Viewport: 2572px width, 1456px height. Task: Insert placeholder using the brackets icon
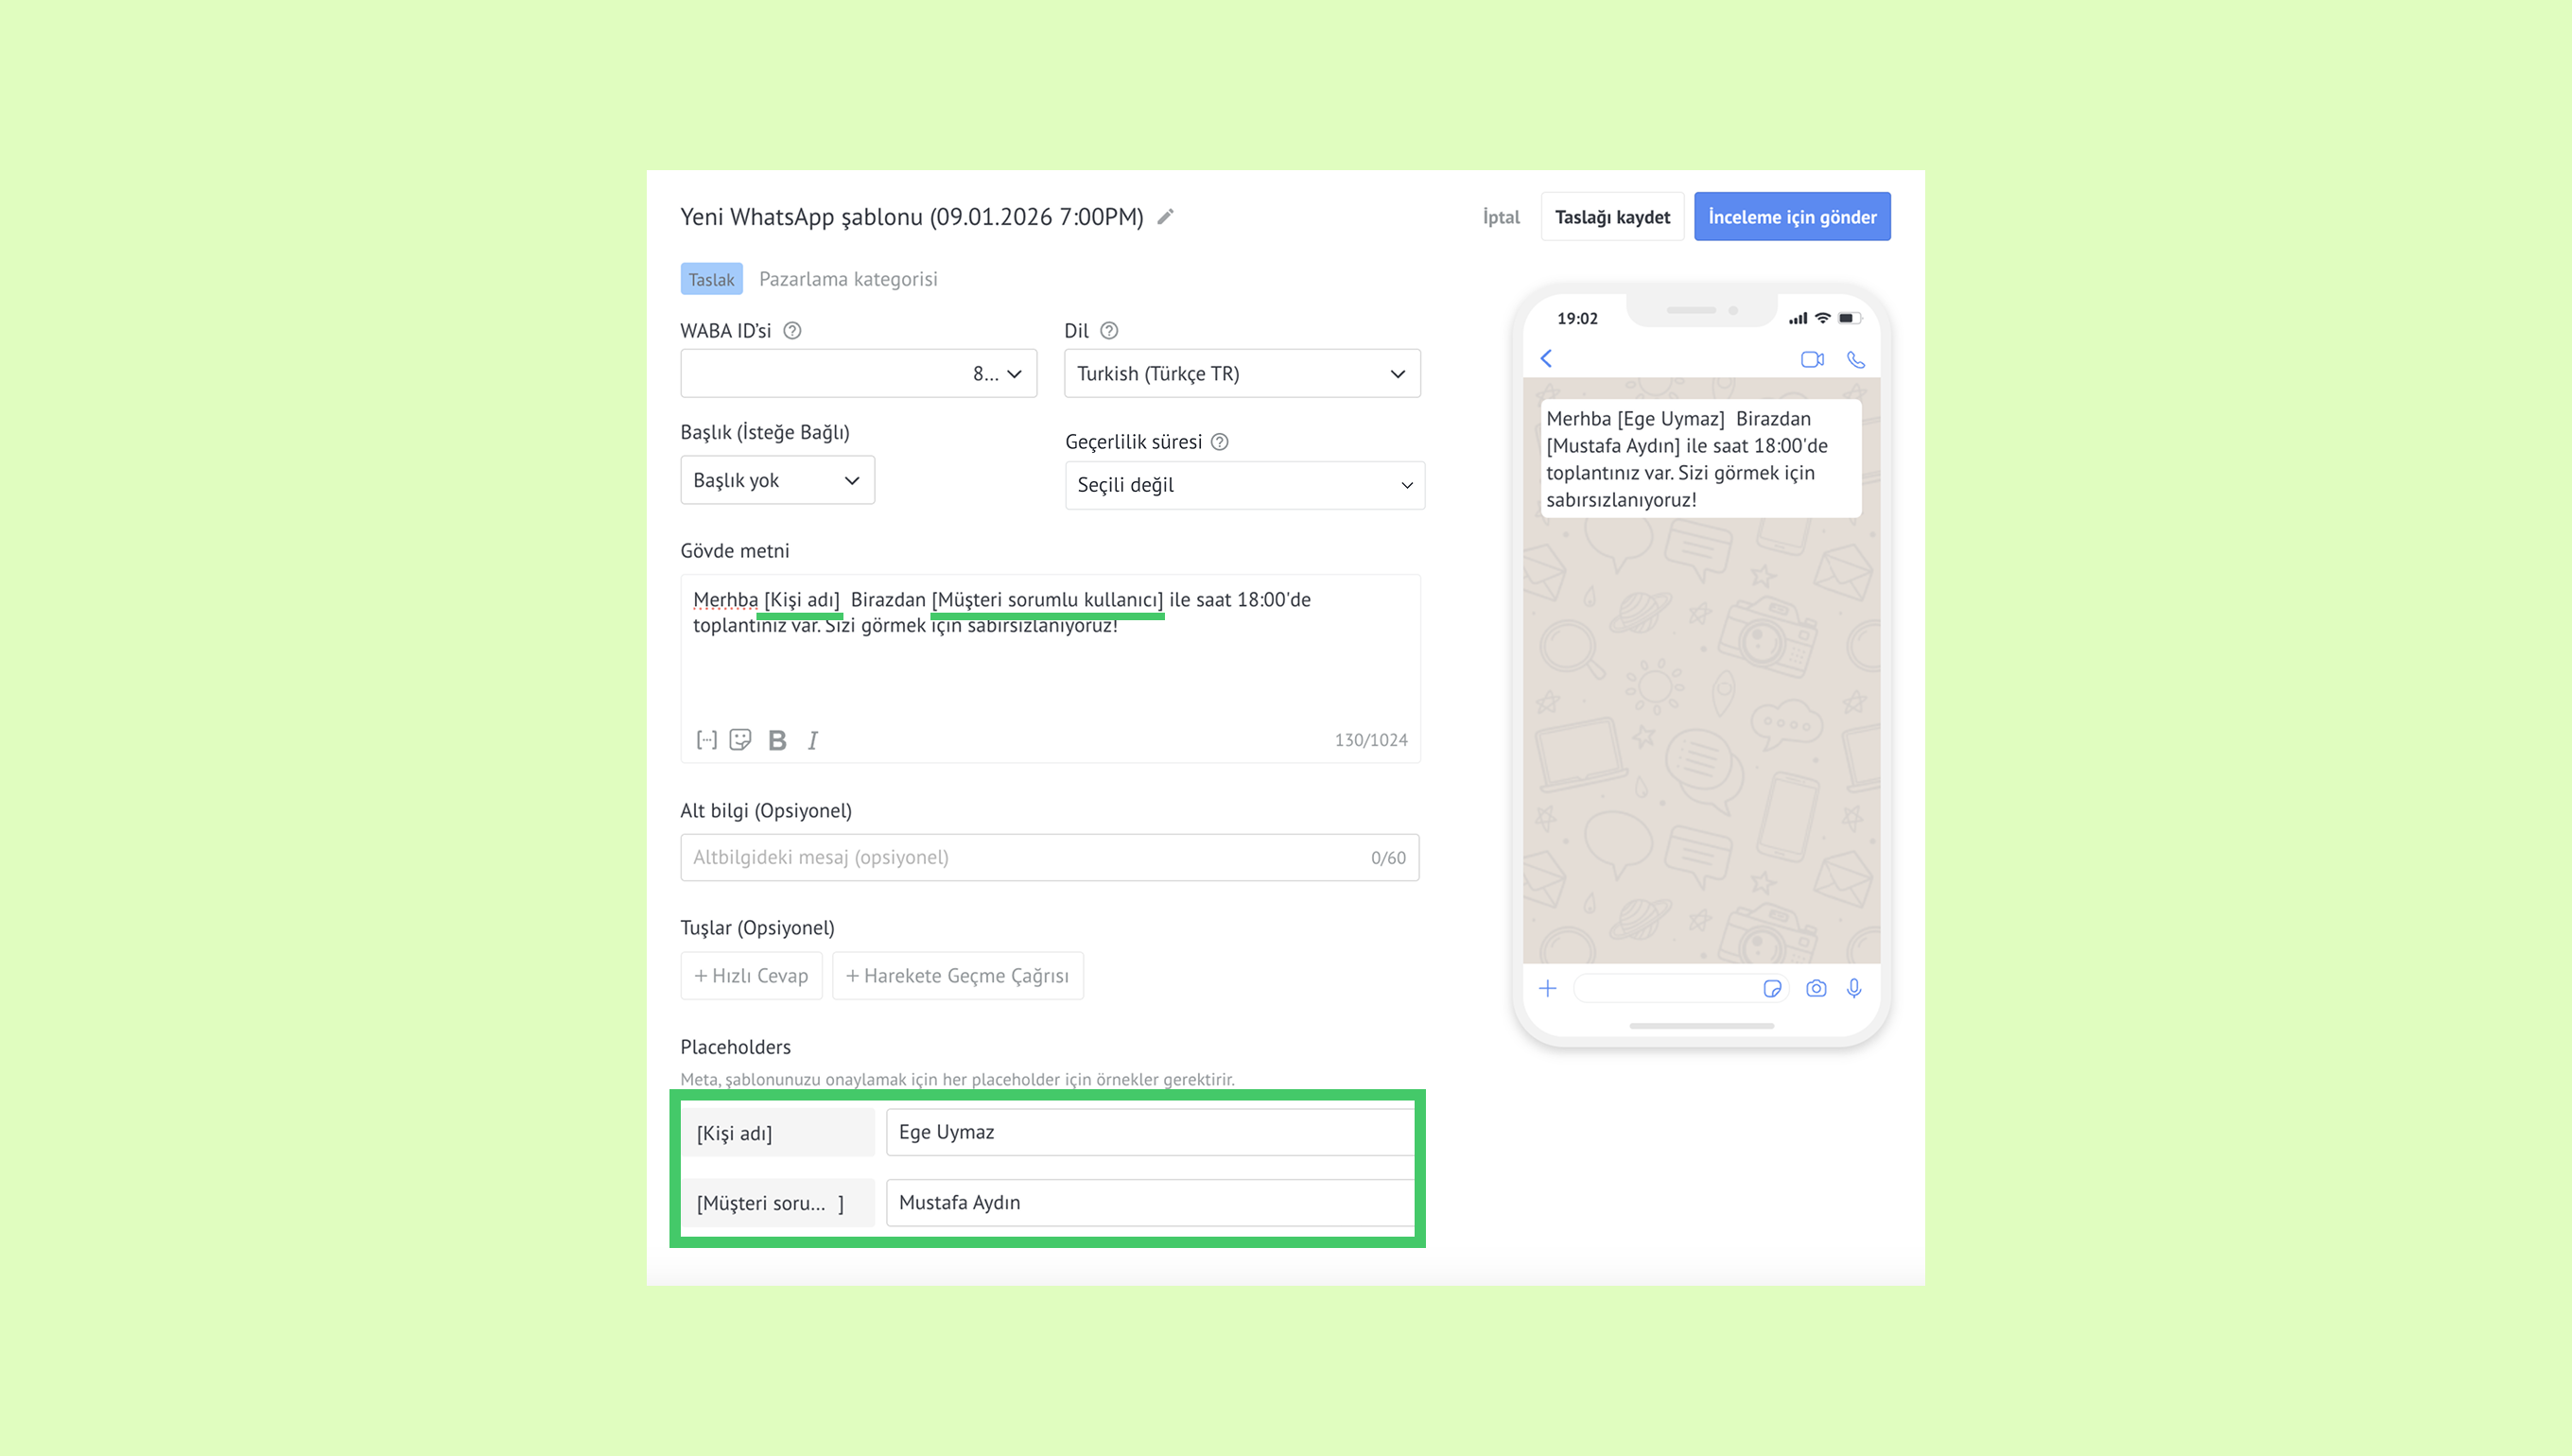coord(706,740)
